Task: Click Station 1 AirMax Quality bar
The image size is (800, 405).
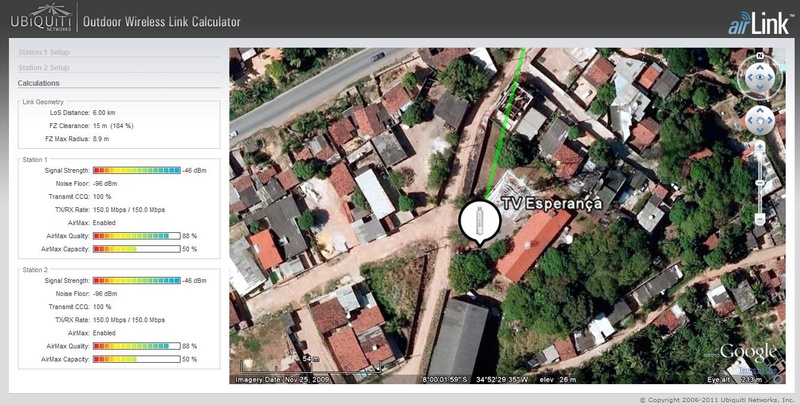Action: click(x=137, y=236)
